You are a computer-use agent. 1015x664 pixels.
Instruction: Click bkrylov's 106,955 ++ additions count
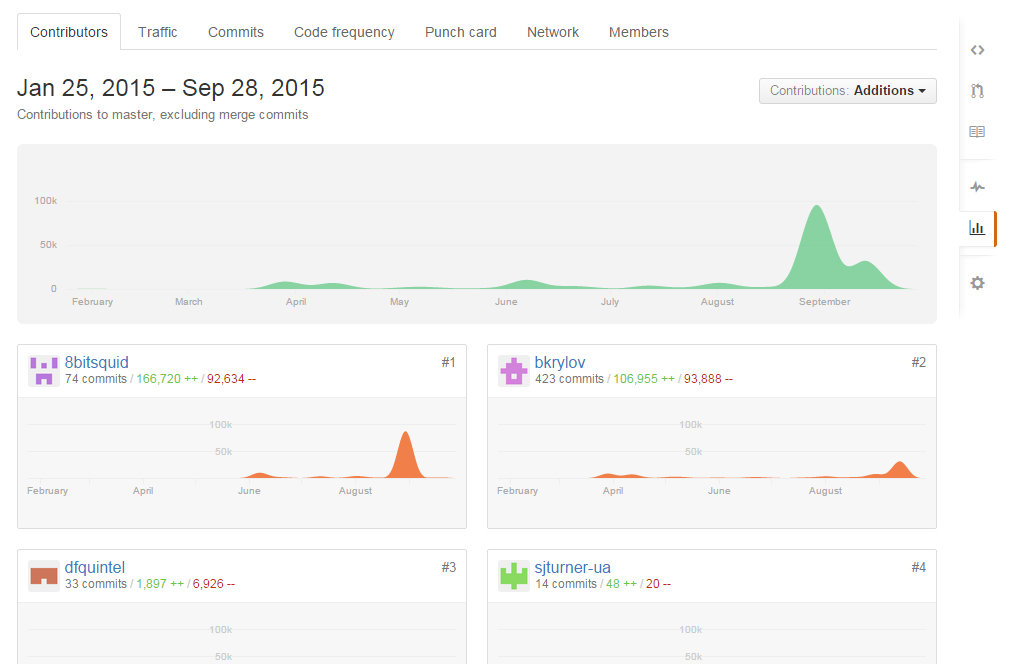(644, 379)
